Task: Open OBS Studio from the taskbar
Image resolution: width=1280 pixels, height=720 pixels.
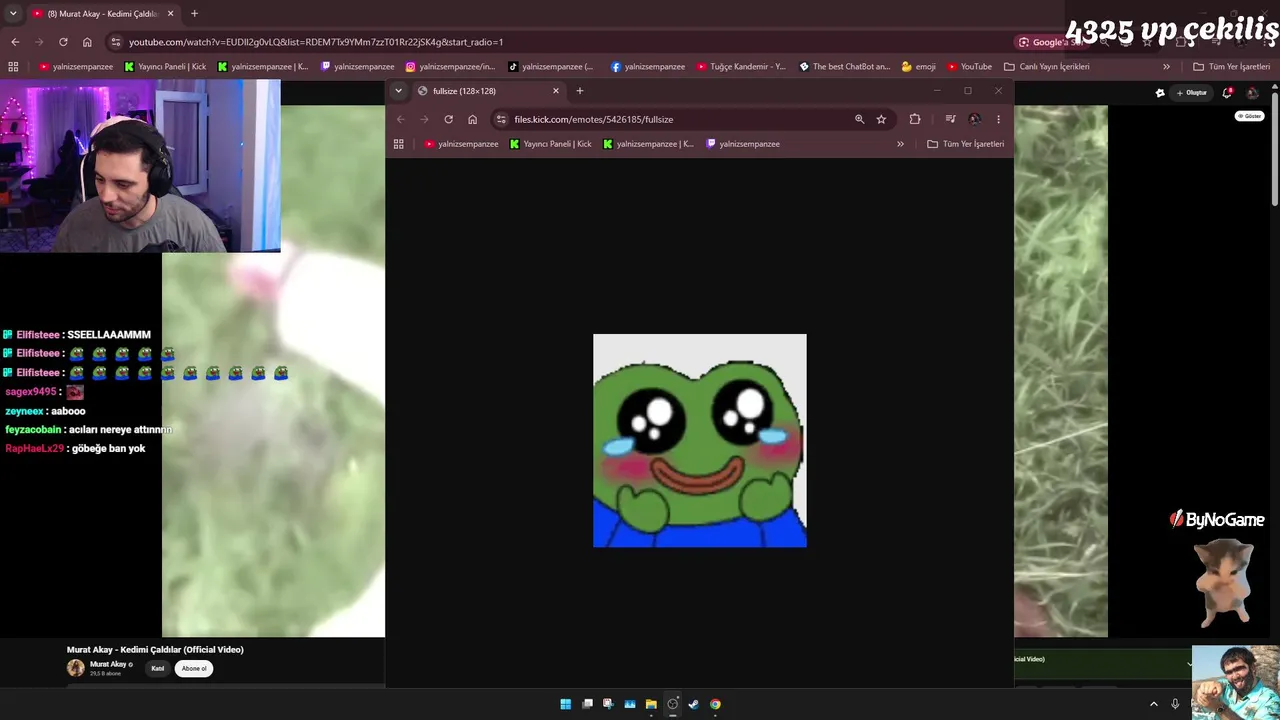Action: (x=672, y=704)
